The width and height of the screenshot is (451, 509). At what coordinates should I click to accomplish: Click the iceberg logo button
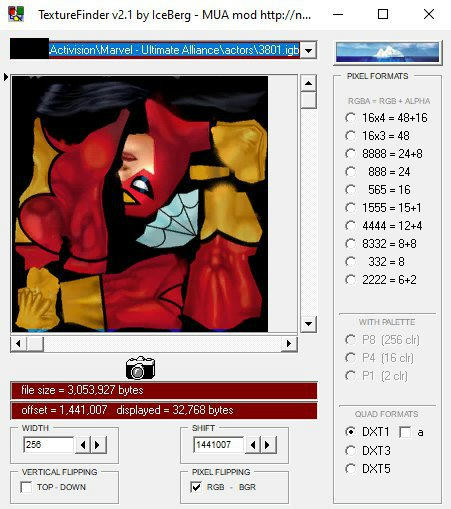pyautogui.click(x=388, y=52)
